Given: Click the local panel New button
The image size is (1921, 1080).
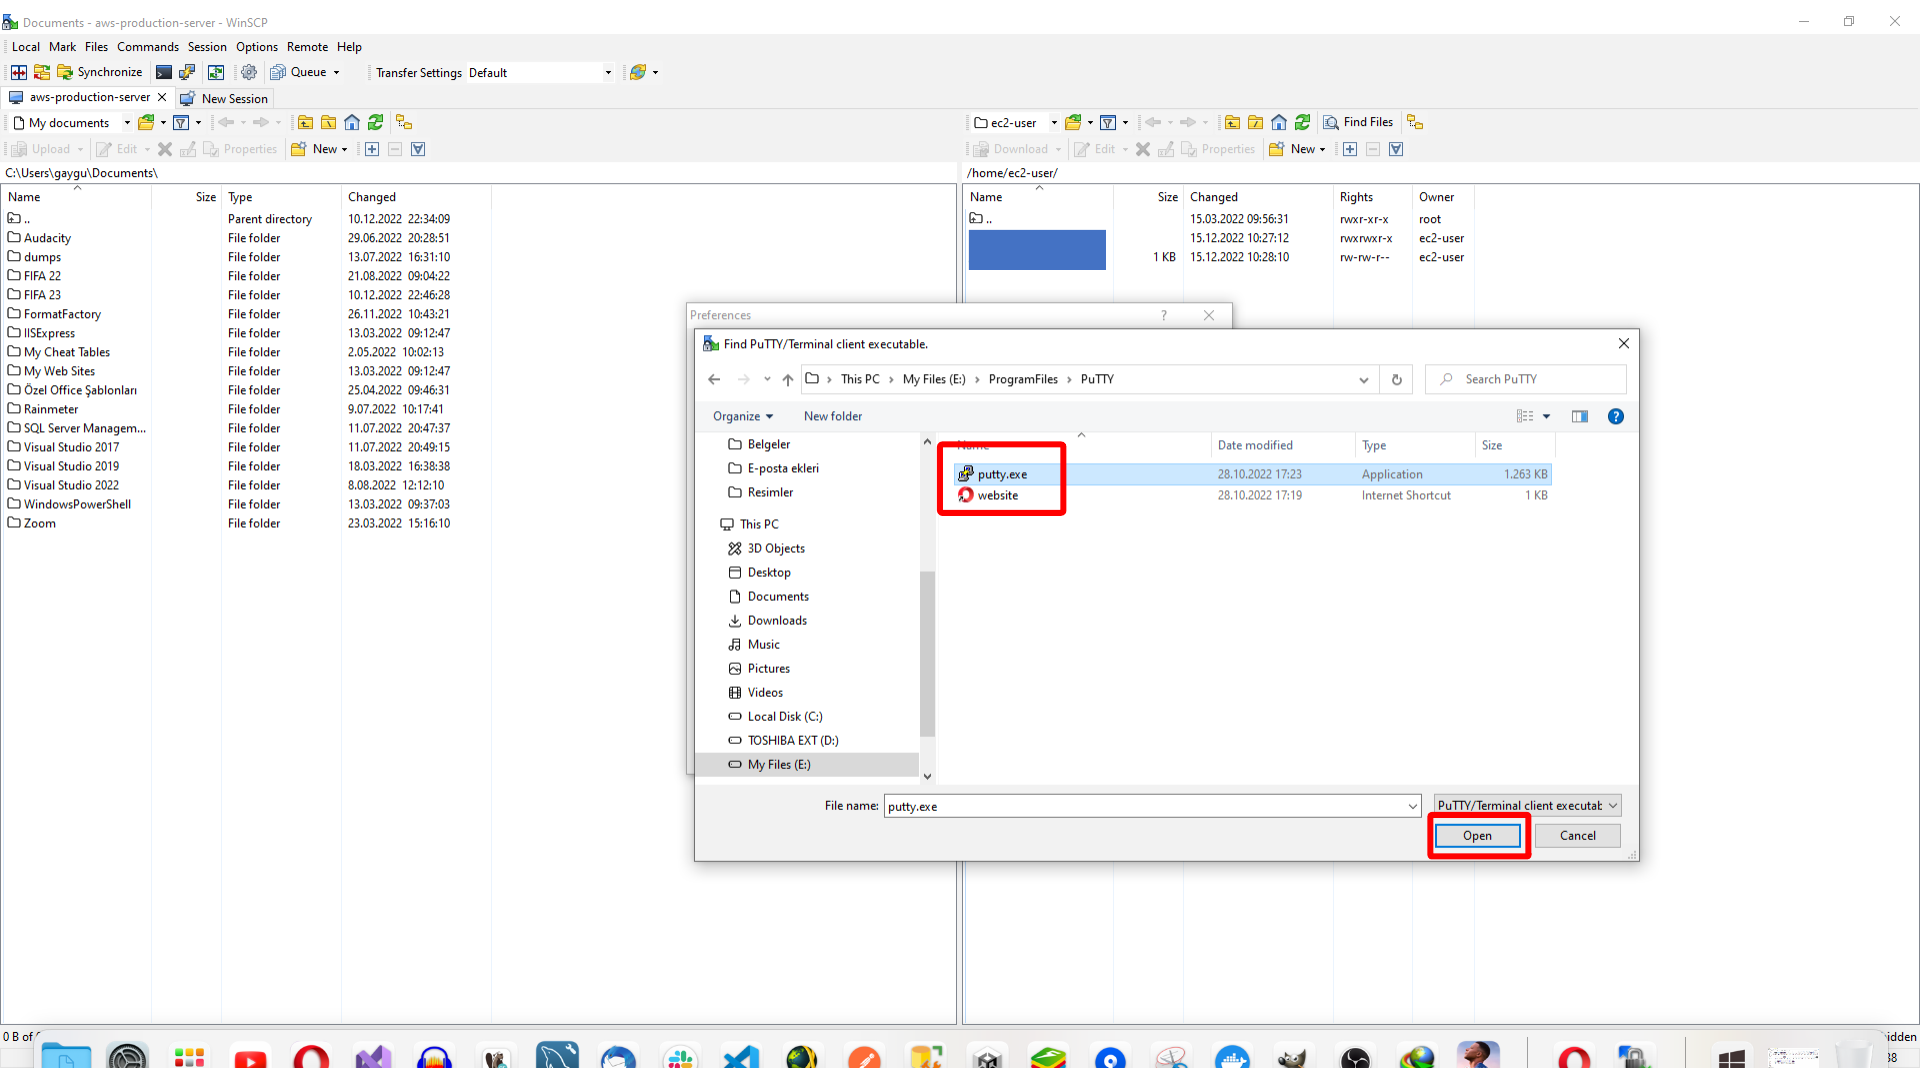Looking at the screenshot, I should pyautogui.click(x=319, y=149).
